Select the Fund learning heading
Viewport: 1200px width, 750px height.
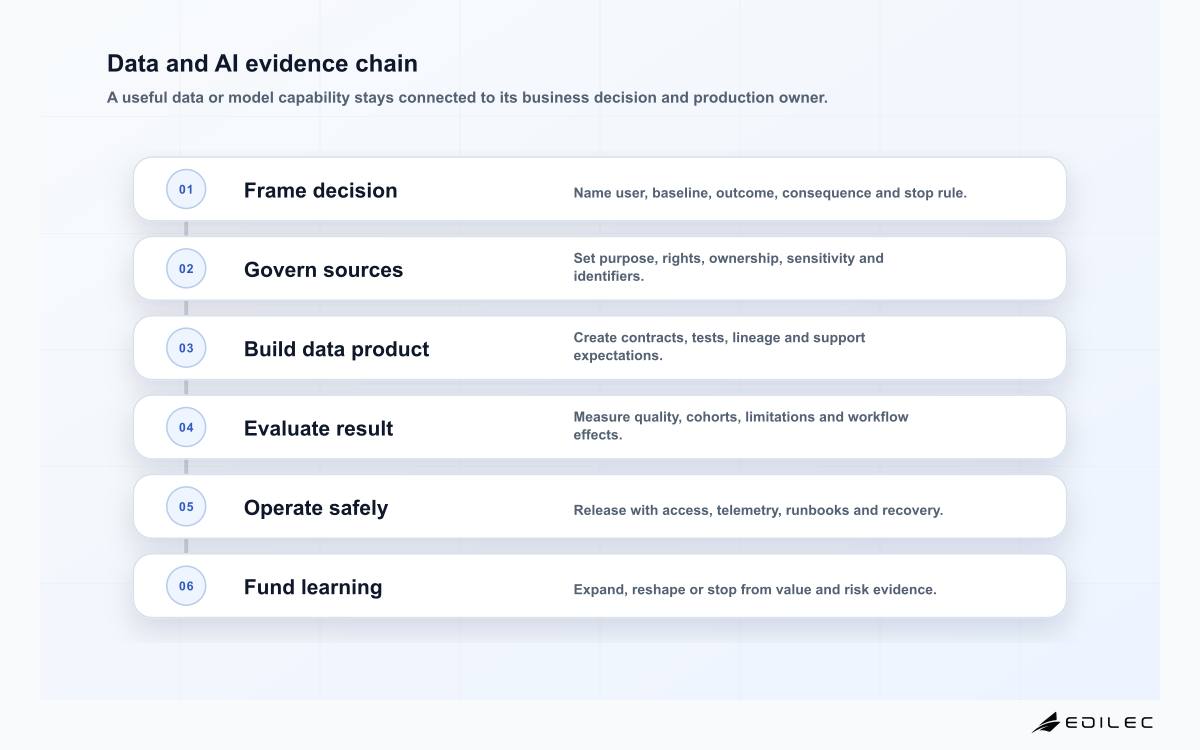coord(313,587)
